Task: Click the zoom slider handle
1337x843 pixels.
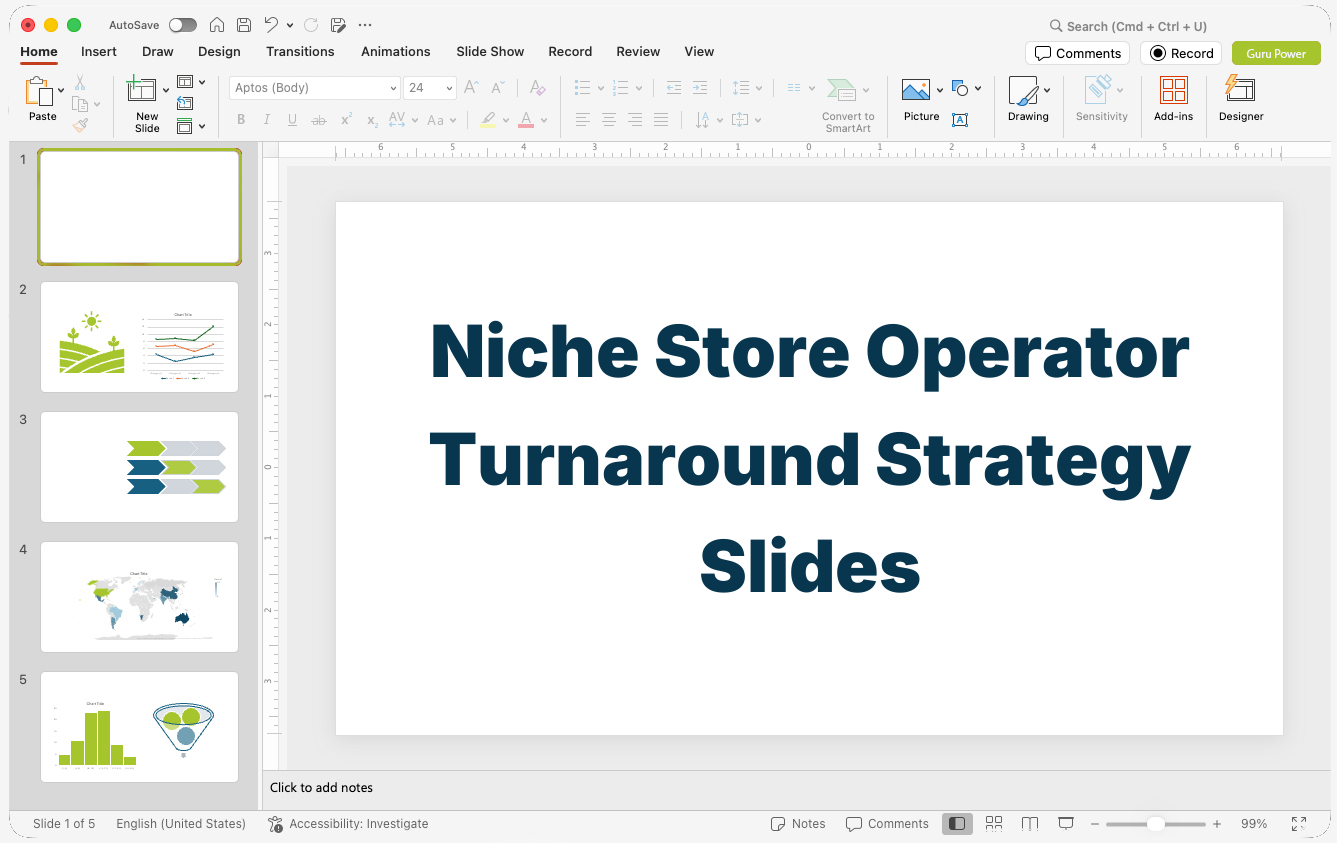Action: 1155,824
